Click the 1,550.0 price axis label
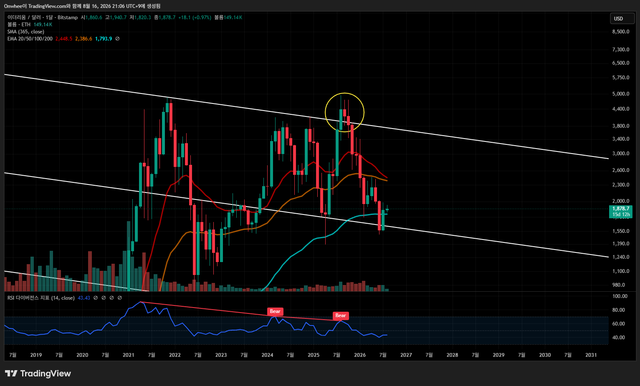Viewport: 640px width, 386px height. [x=620, y=231]
